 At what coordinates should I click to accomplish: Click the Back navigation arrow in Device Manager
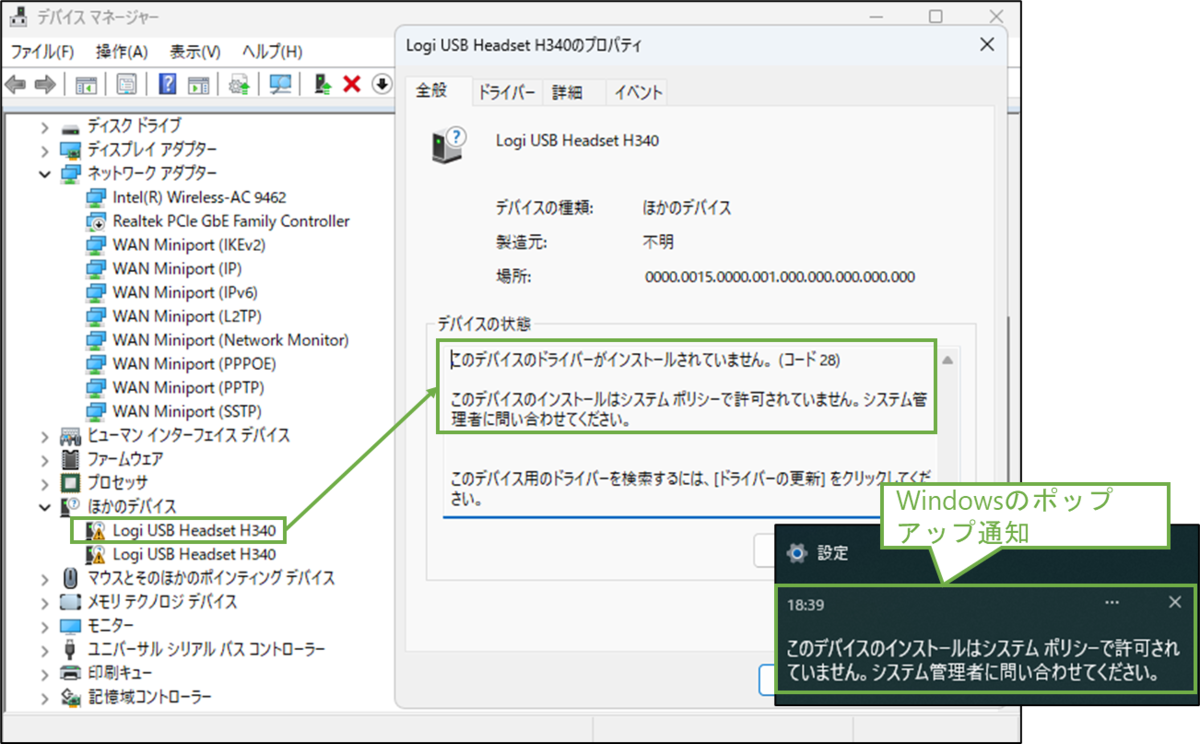[x=16, y=84]
